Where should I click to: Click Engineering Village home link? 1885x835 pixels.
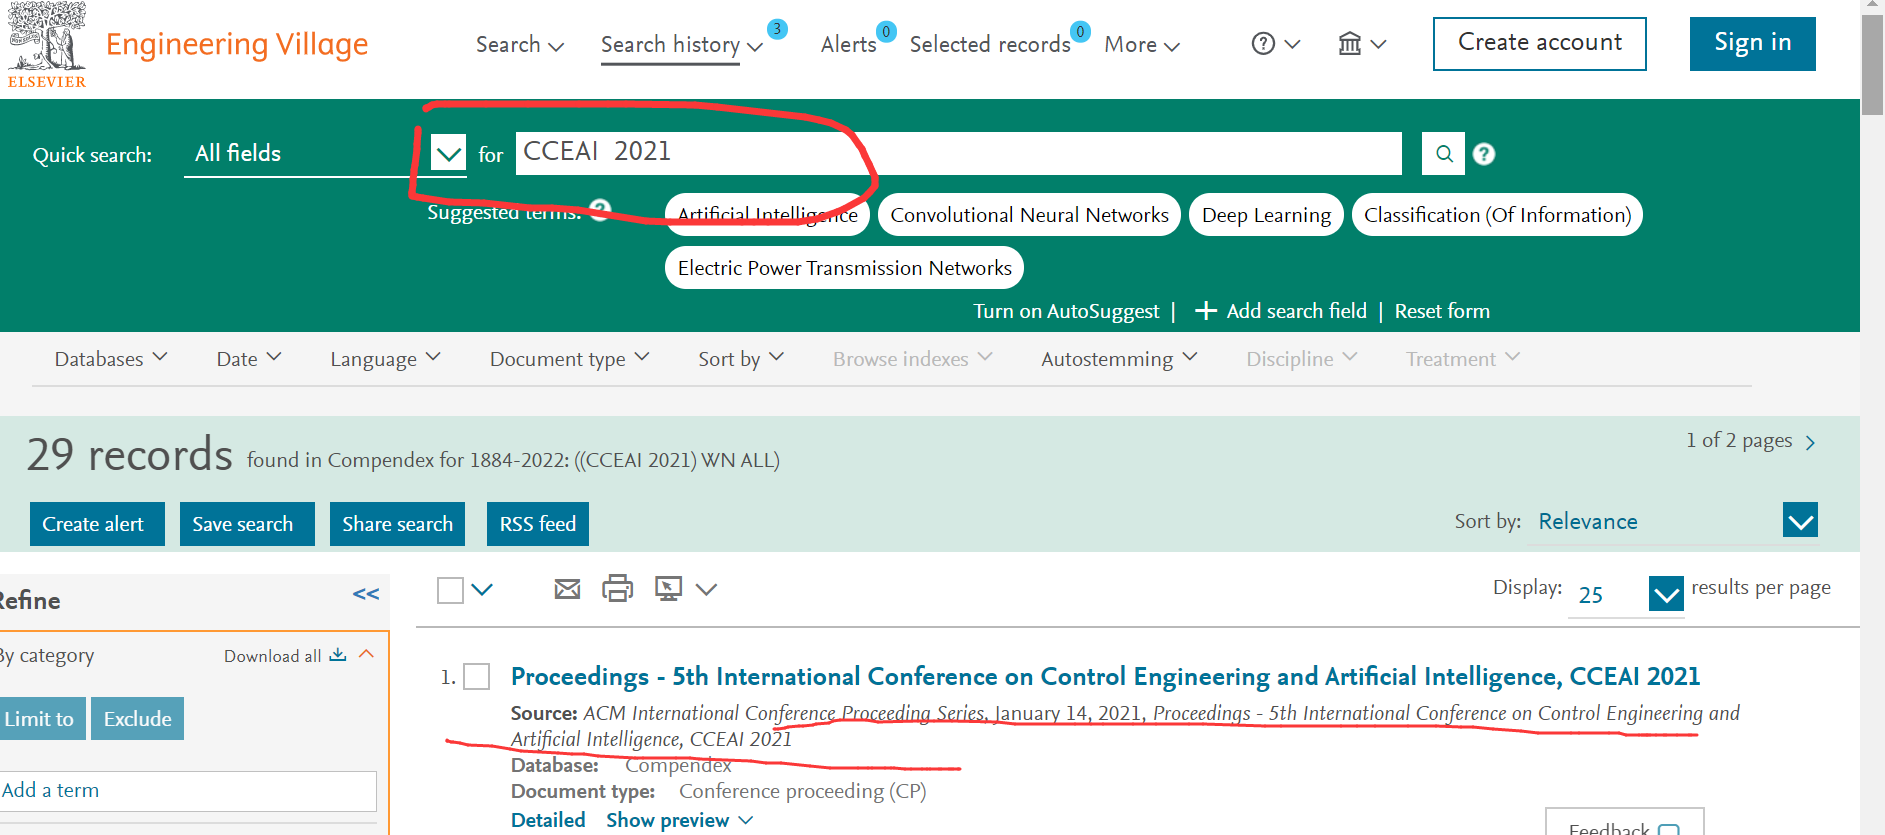[237, 44]
